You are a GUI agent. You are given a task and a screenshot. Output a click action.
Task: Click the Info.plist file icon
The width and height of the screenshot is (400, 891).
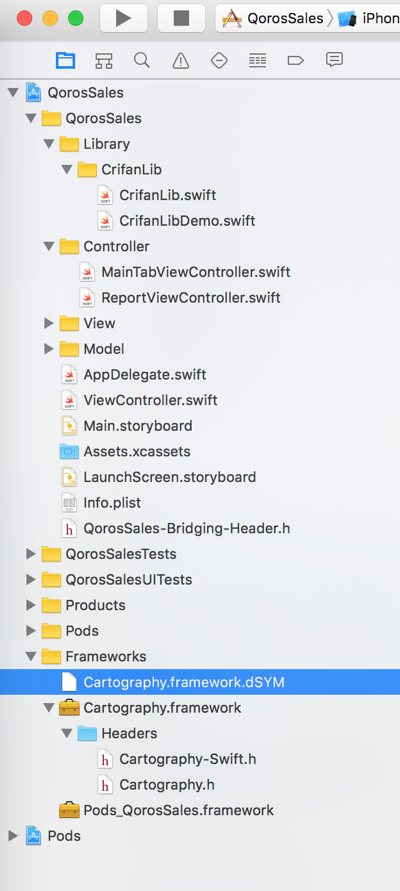[x=69, y=502]
